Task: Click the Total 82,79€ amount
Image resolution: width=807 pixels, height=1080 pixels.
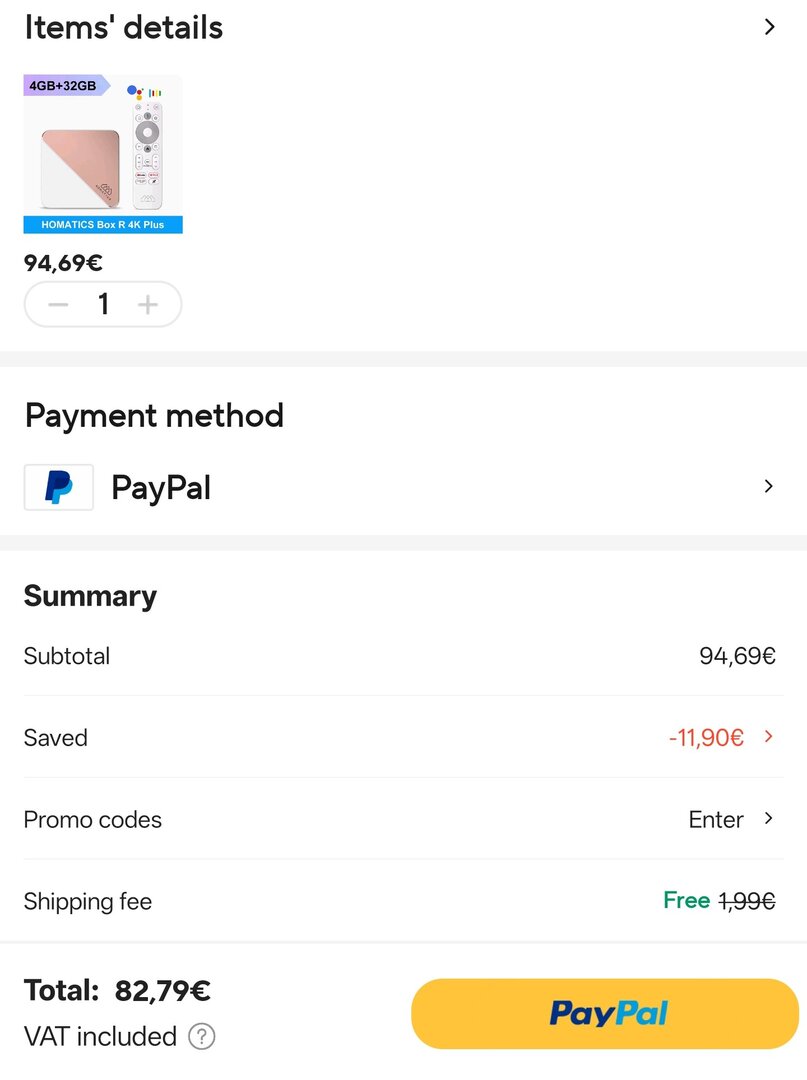Action: [162, 991]
